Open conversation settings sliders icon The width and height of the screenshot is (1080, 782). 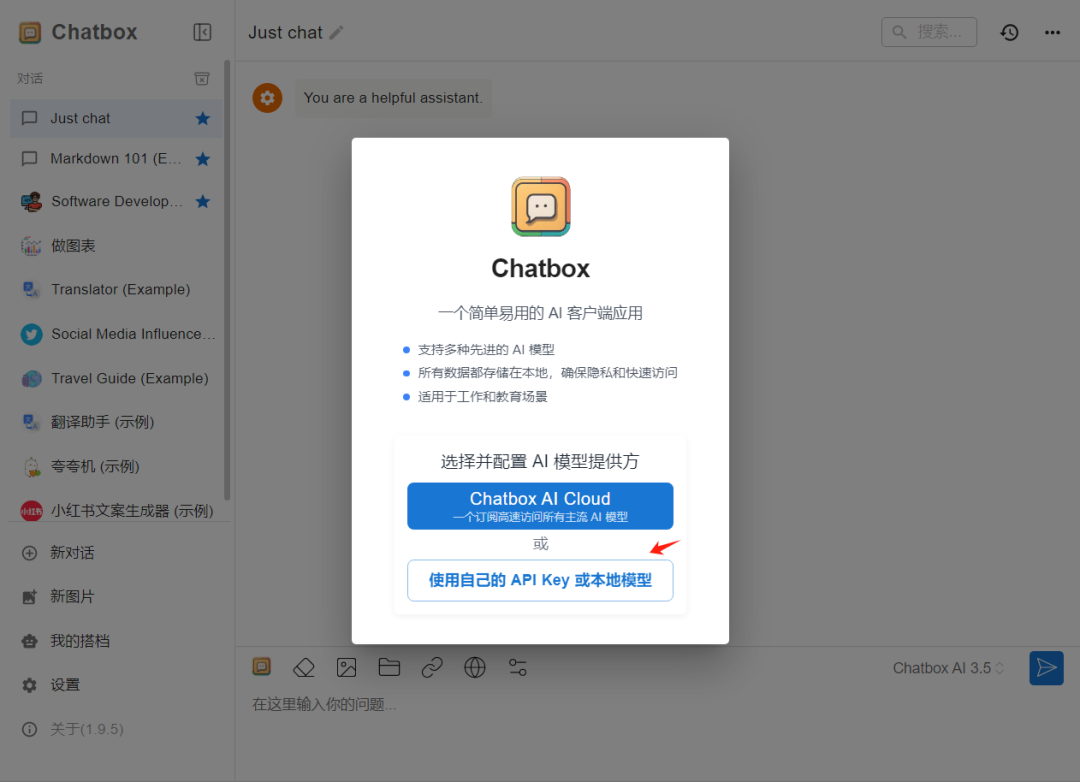point(518,668)
